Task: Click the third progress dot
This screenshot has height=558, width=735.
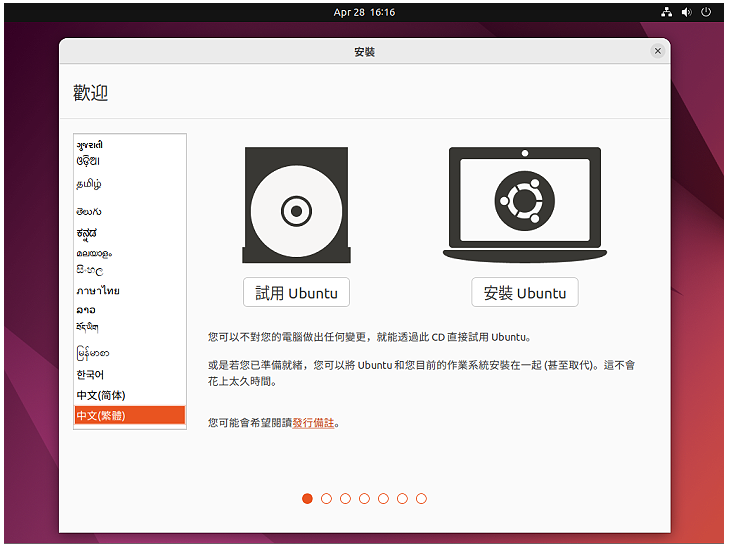Action: click(345, 498)
